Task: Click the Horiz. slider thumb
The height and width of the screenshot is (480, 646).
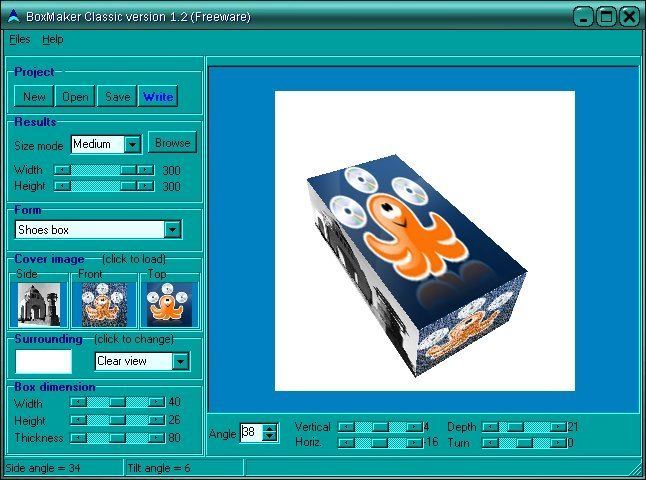Action: (380, 443)
